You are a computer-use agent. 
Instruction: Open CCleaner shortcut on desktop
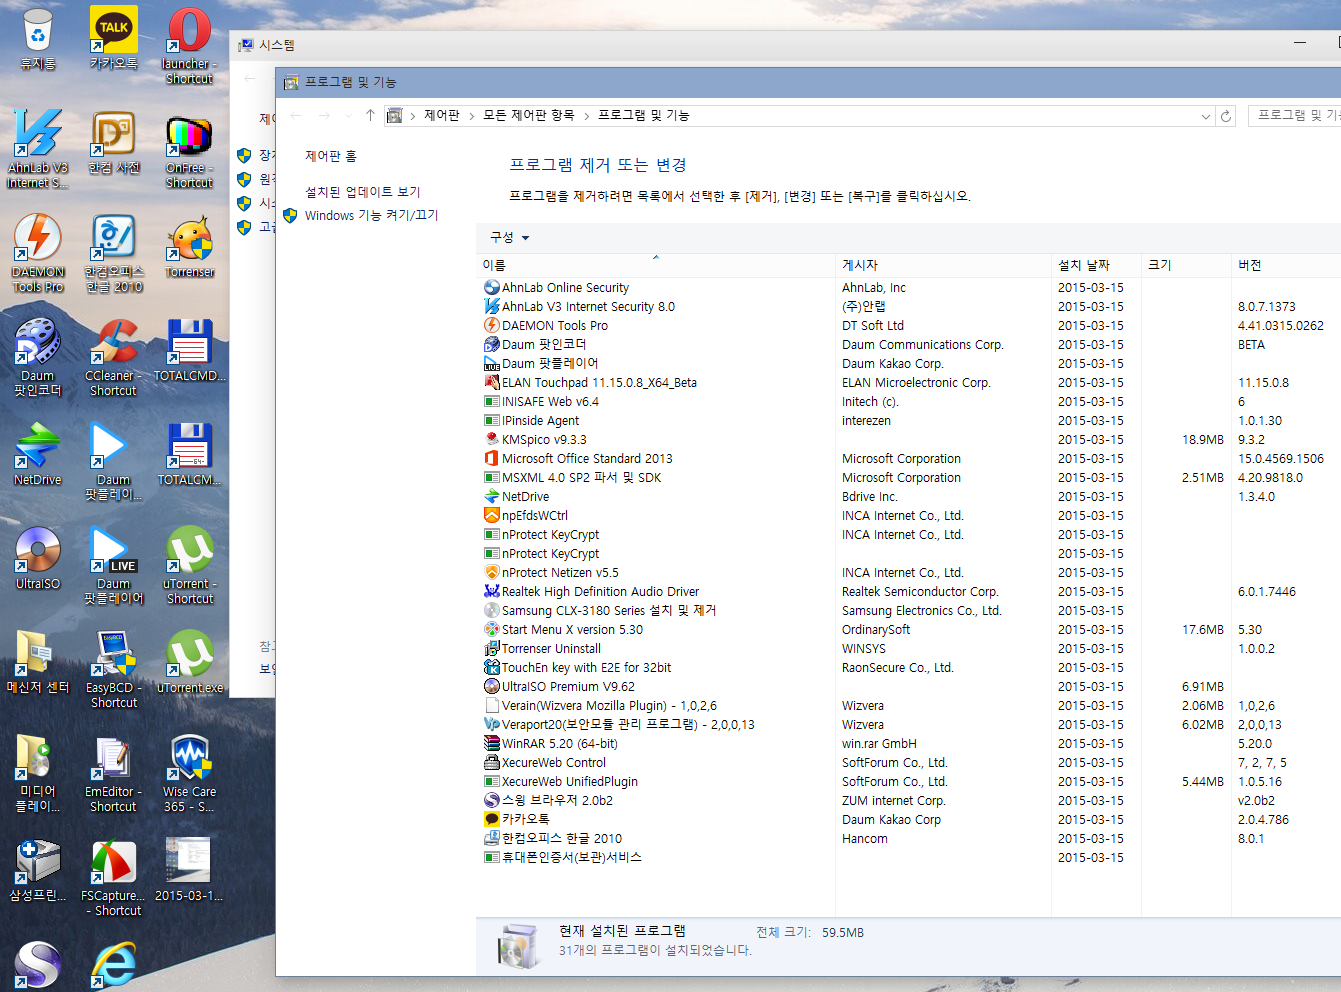[113, 356]
